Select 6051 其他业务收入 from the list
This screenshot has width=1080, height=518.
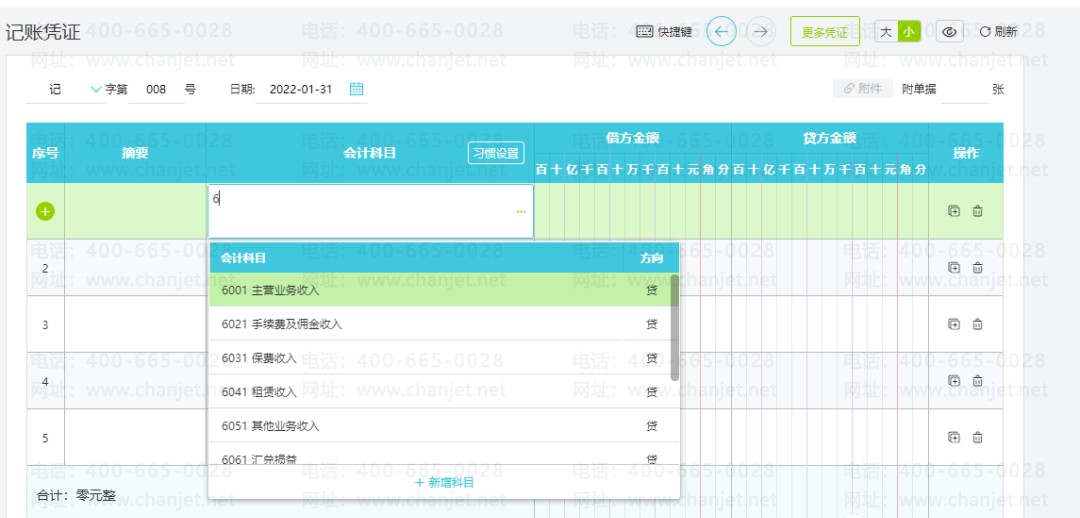click(x=439, y=425)
